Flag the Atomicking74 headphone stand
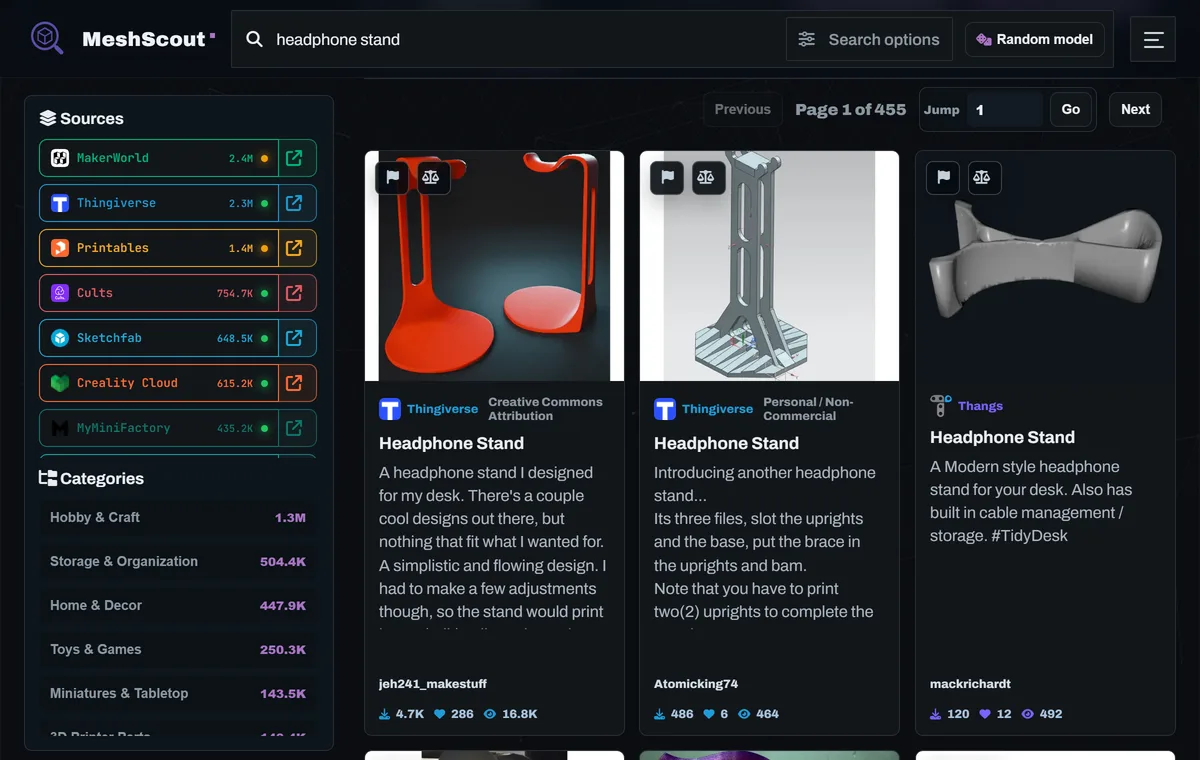Image resolution: width=1200 pixels, height=760 pixels. pyautogui.click(x=667, y=177)
